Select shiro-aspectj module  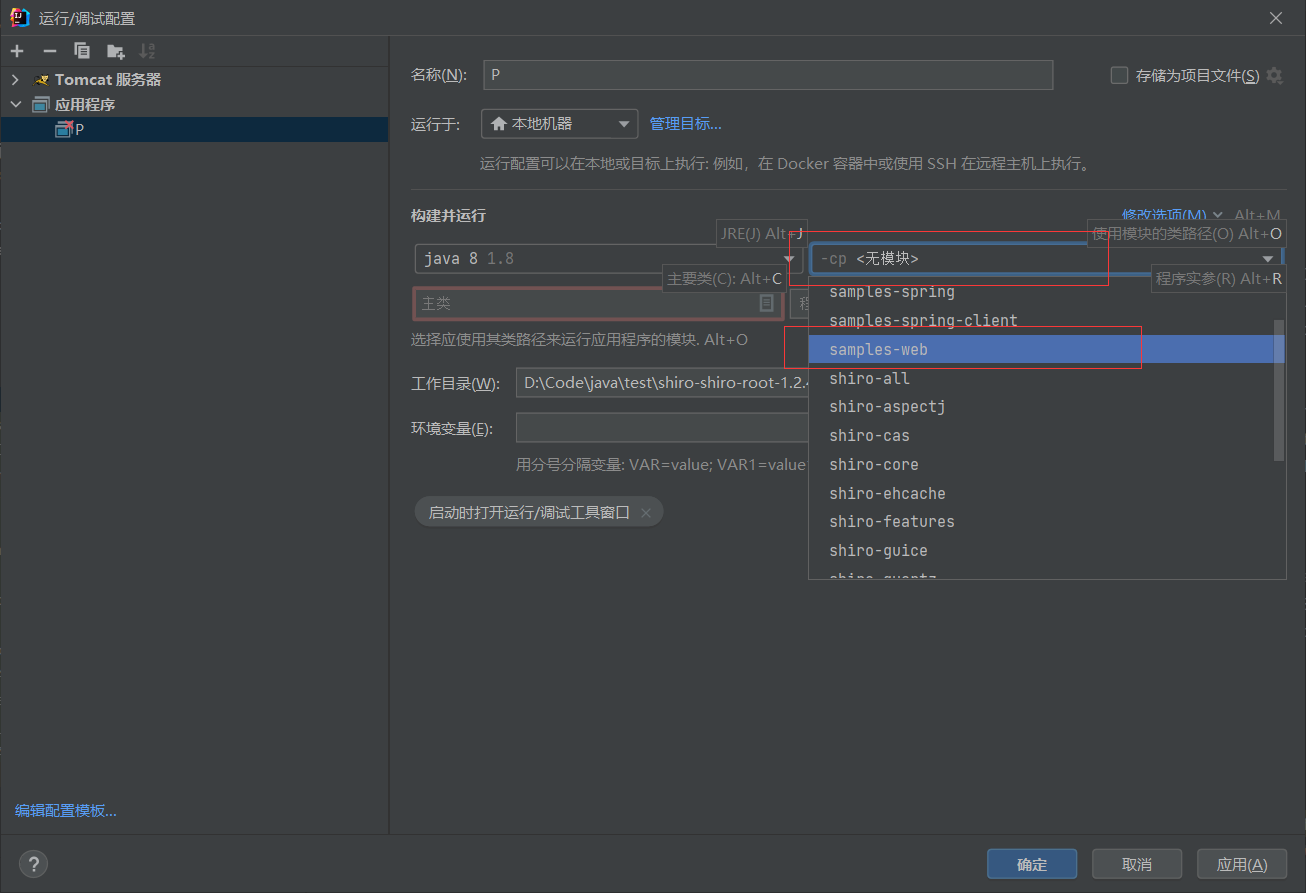coord(1041,407)
